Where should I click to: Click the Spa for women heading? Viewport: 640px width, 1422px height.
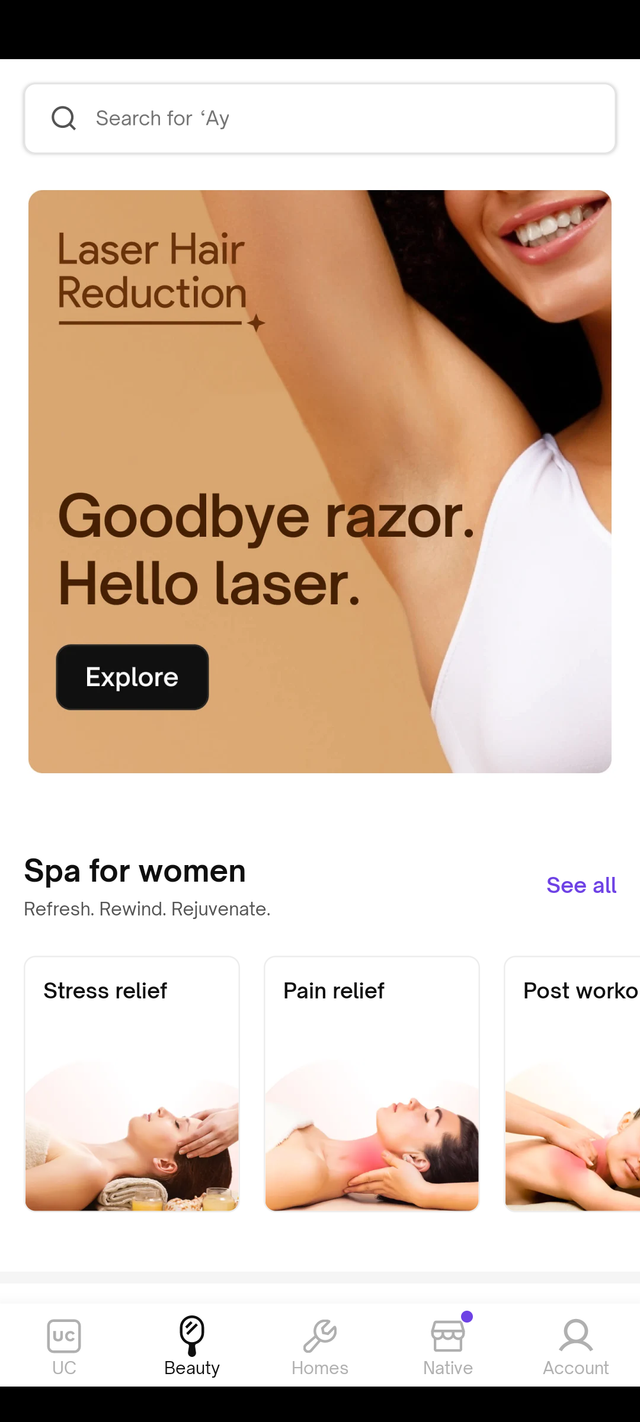(x=135, y=871)
